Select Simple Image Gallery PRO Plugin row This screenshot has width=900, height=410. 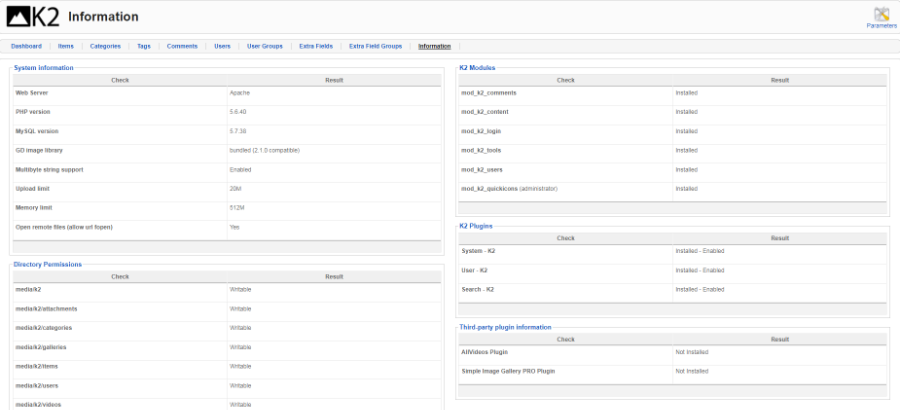[673, 372]
